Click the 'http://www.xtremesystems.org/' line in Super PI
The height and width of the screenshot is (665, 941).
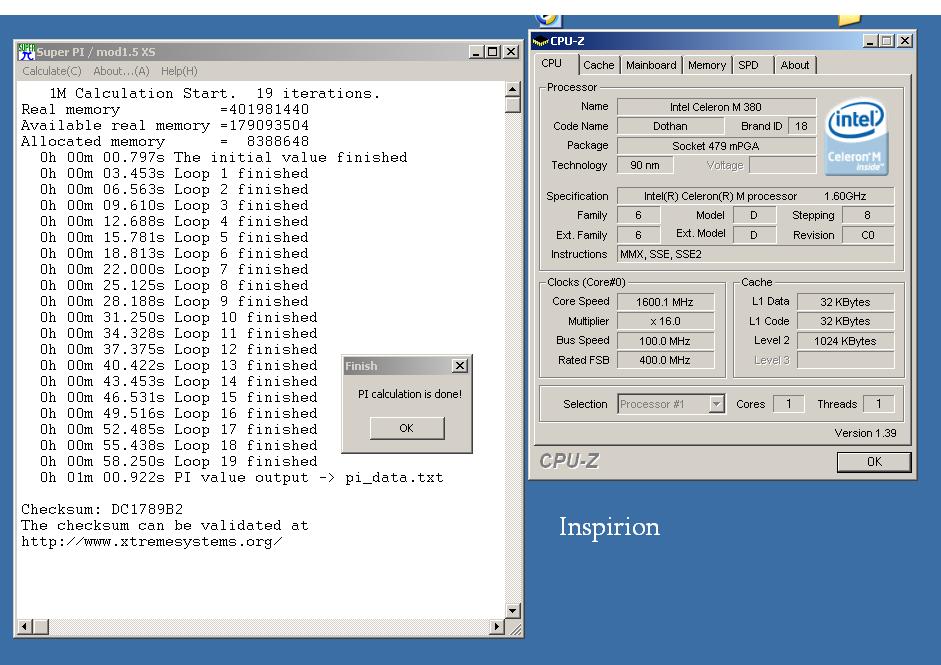[x=152, y=542]
